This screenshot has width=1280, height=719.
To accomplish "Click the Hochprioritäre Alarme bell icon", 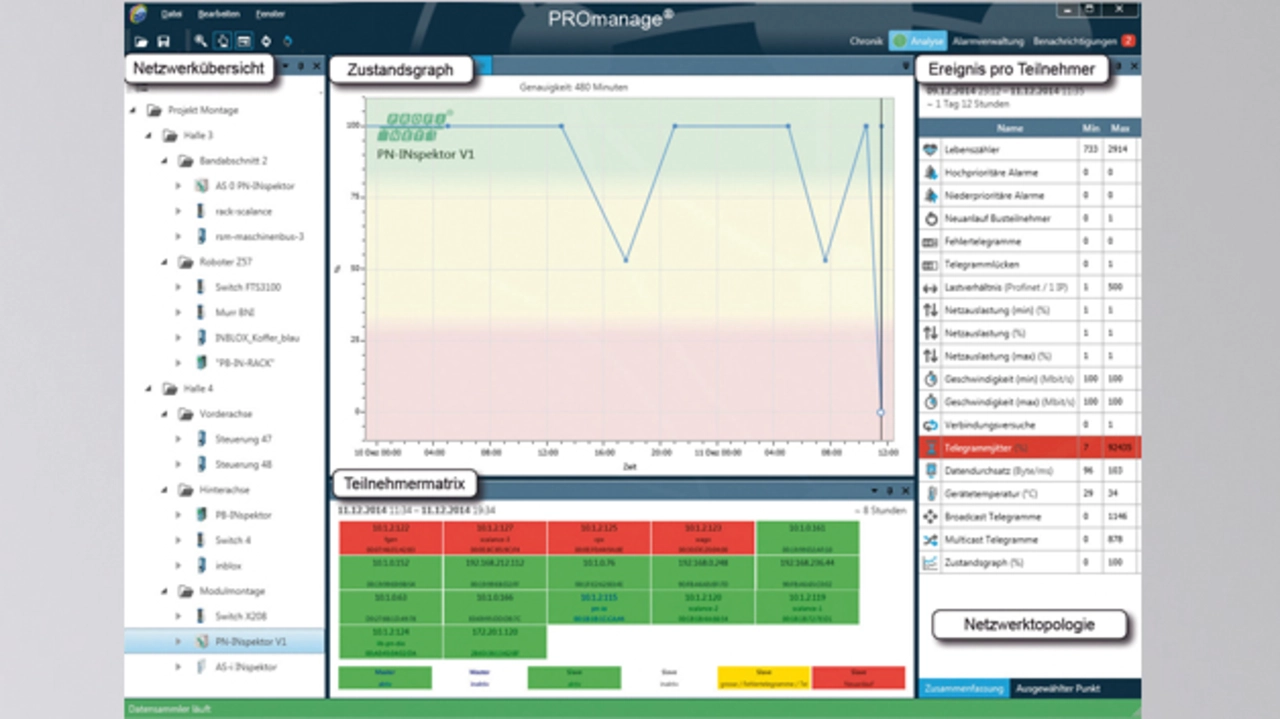I will click(930, 172).
